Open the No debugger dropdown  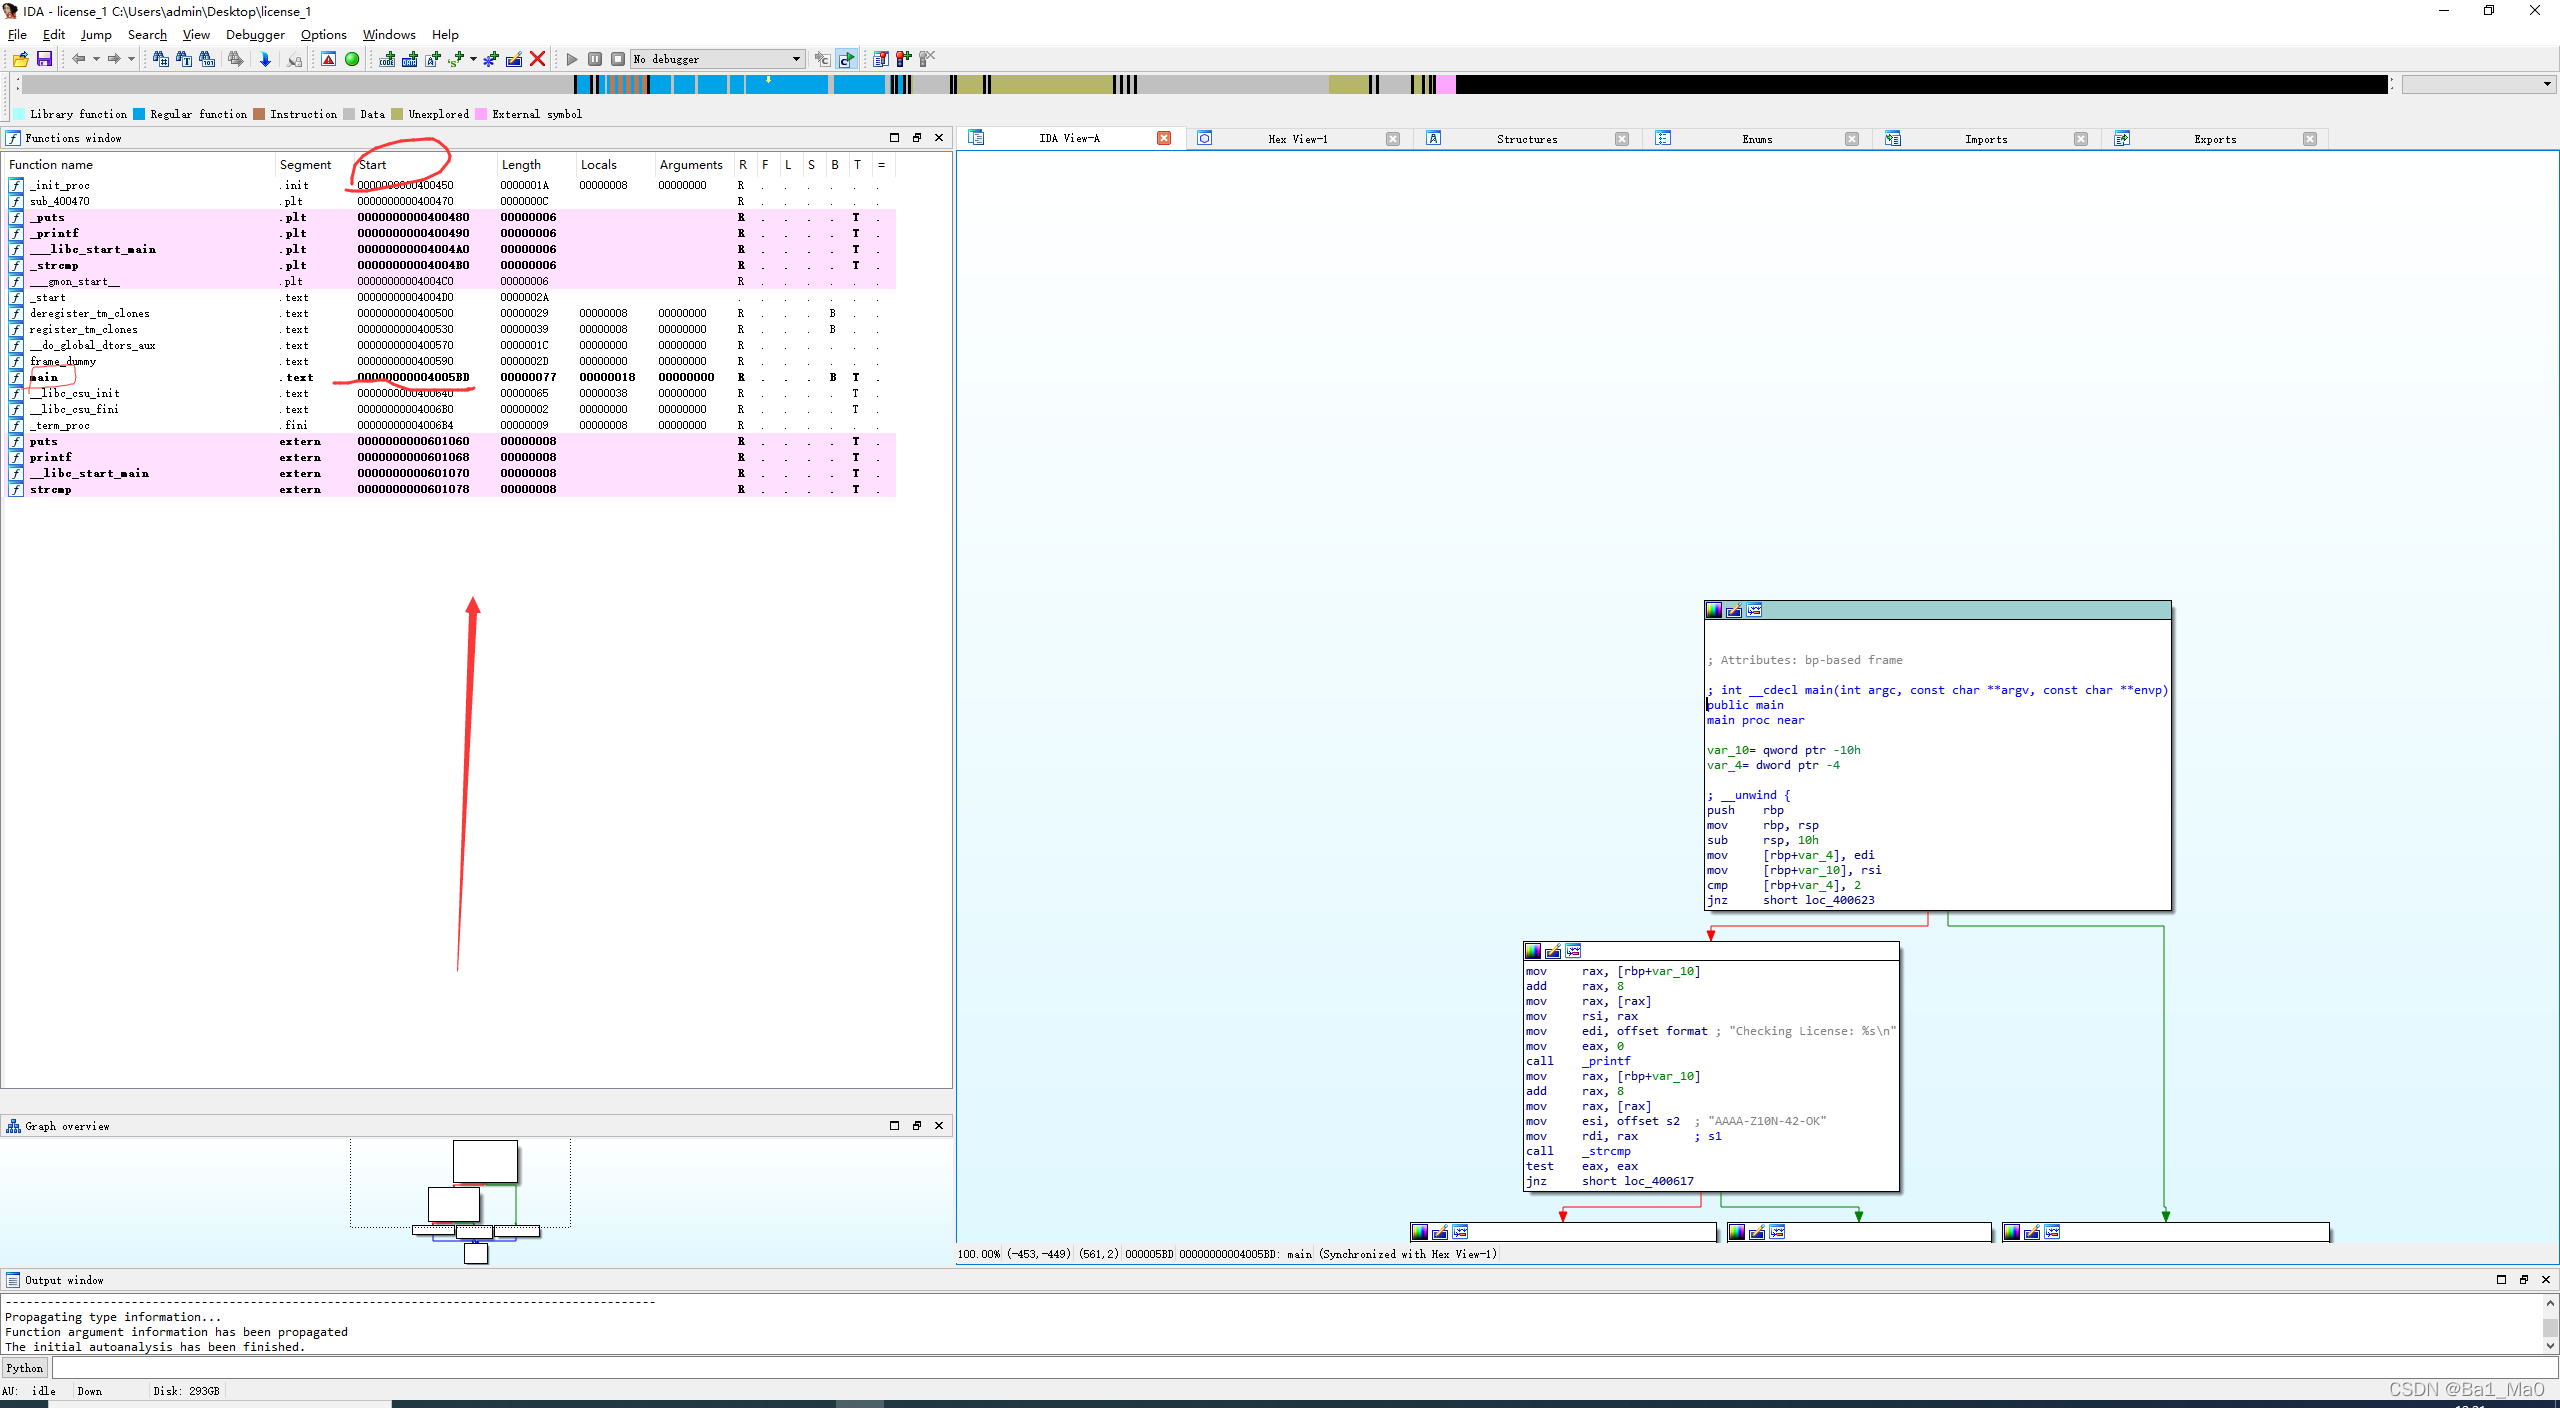coord(796,59)
